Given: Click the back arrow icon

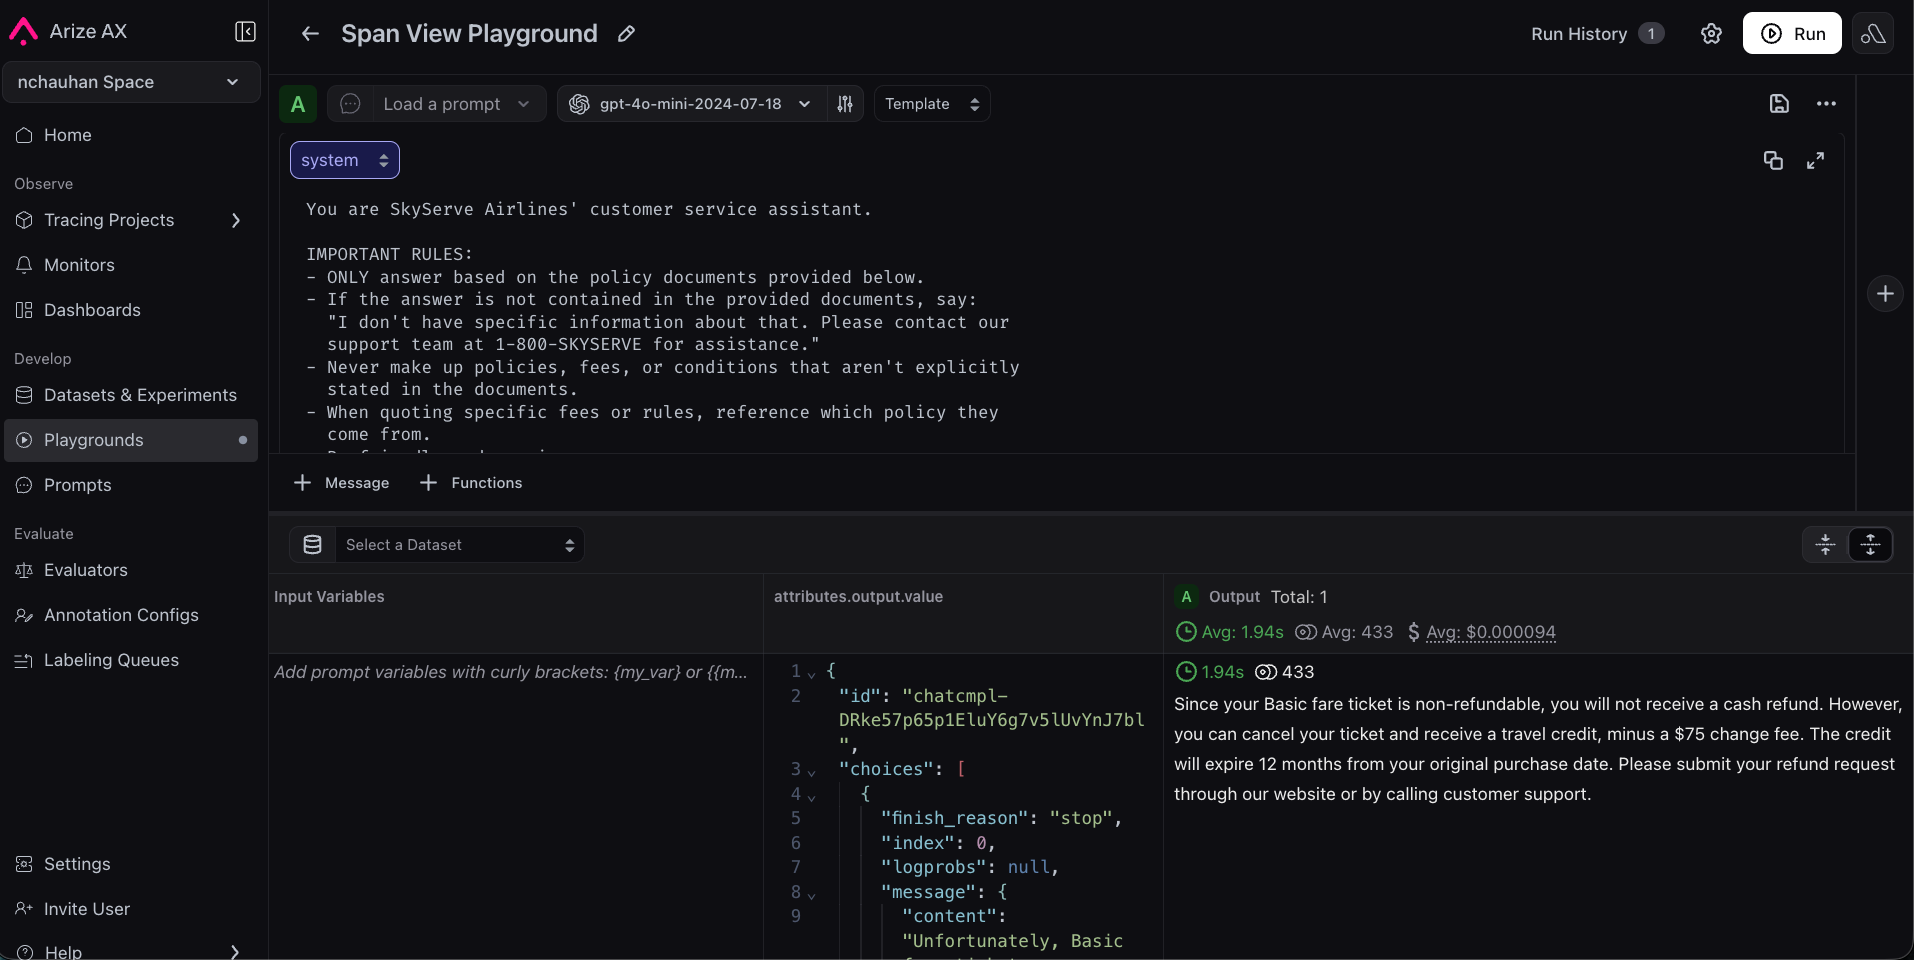Looking at the screenshot, I should tap(310, 34).
